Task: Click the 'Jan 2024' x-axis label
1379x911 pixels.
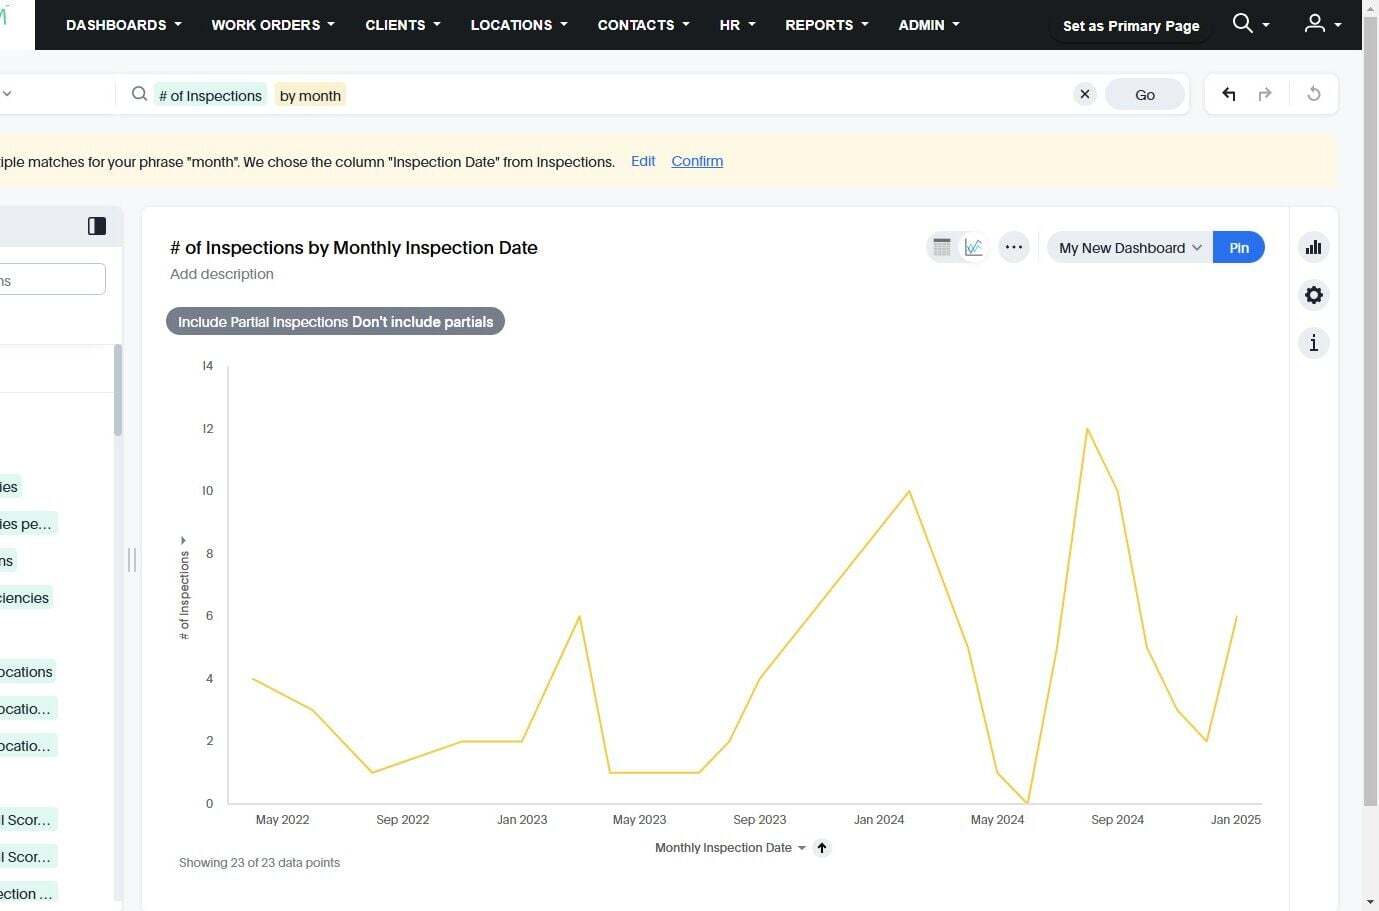Action: (879, 820)
